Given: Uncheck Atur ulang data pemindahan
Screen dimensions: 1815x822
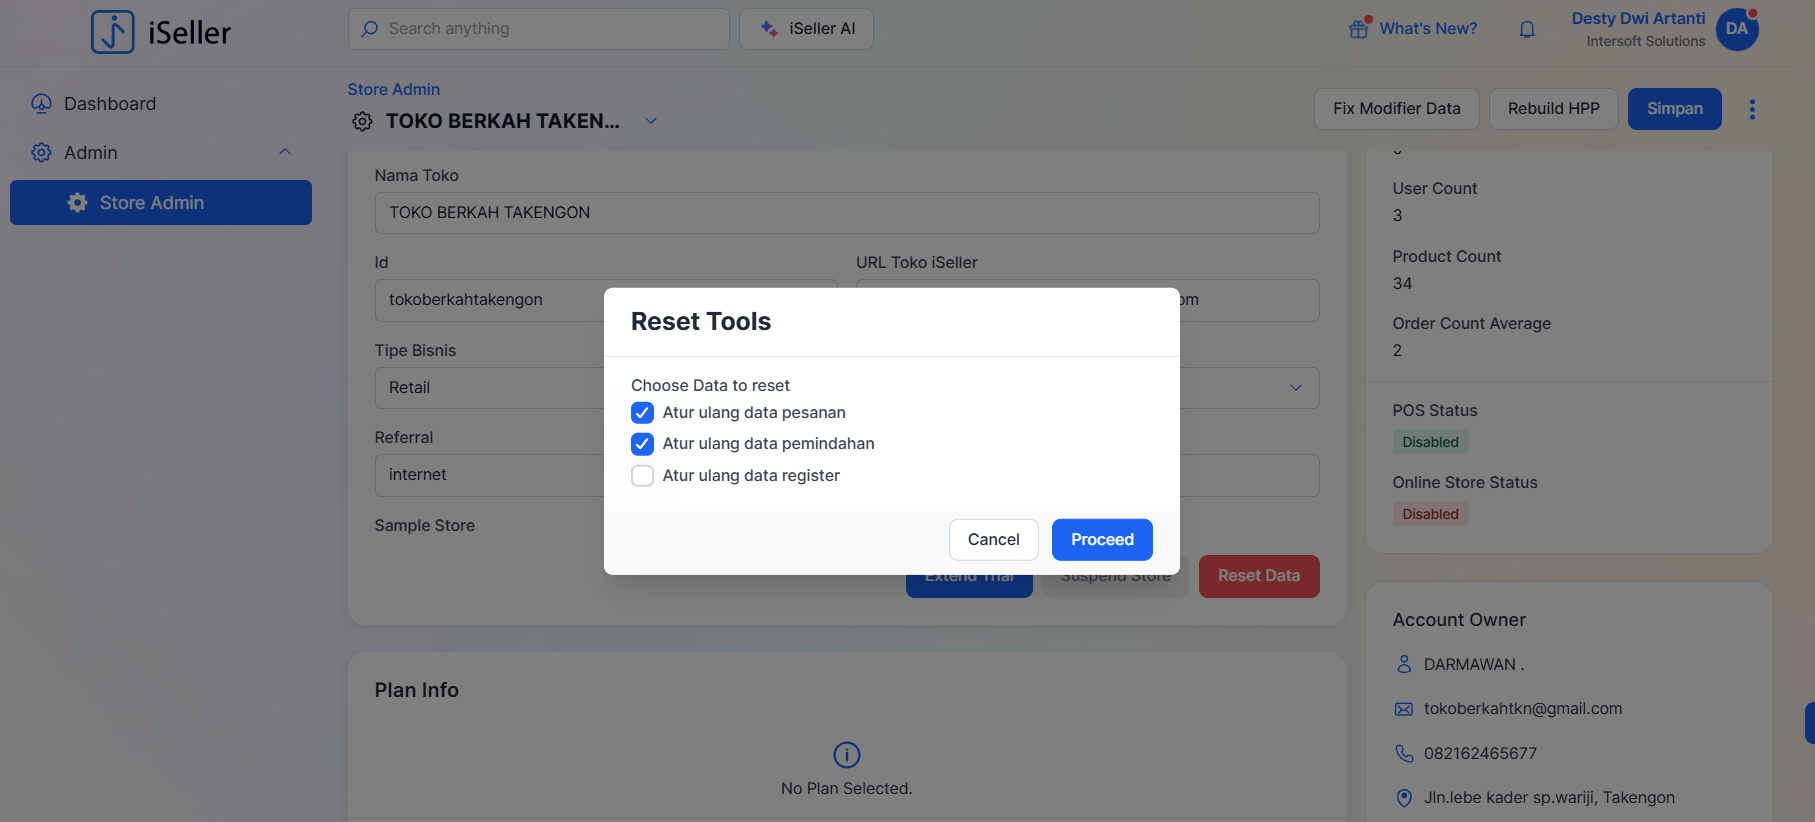Looking at the screenshot, I should (x=642, y=444).
